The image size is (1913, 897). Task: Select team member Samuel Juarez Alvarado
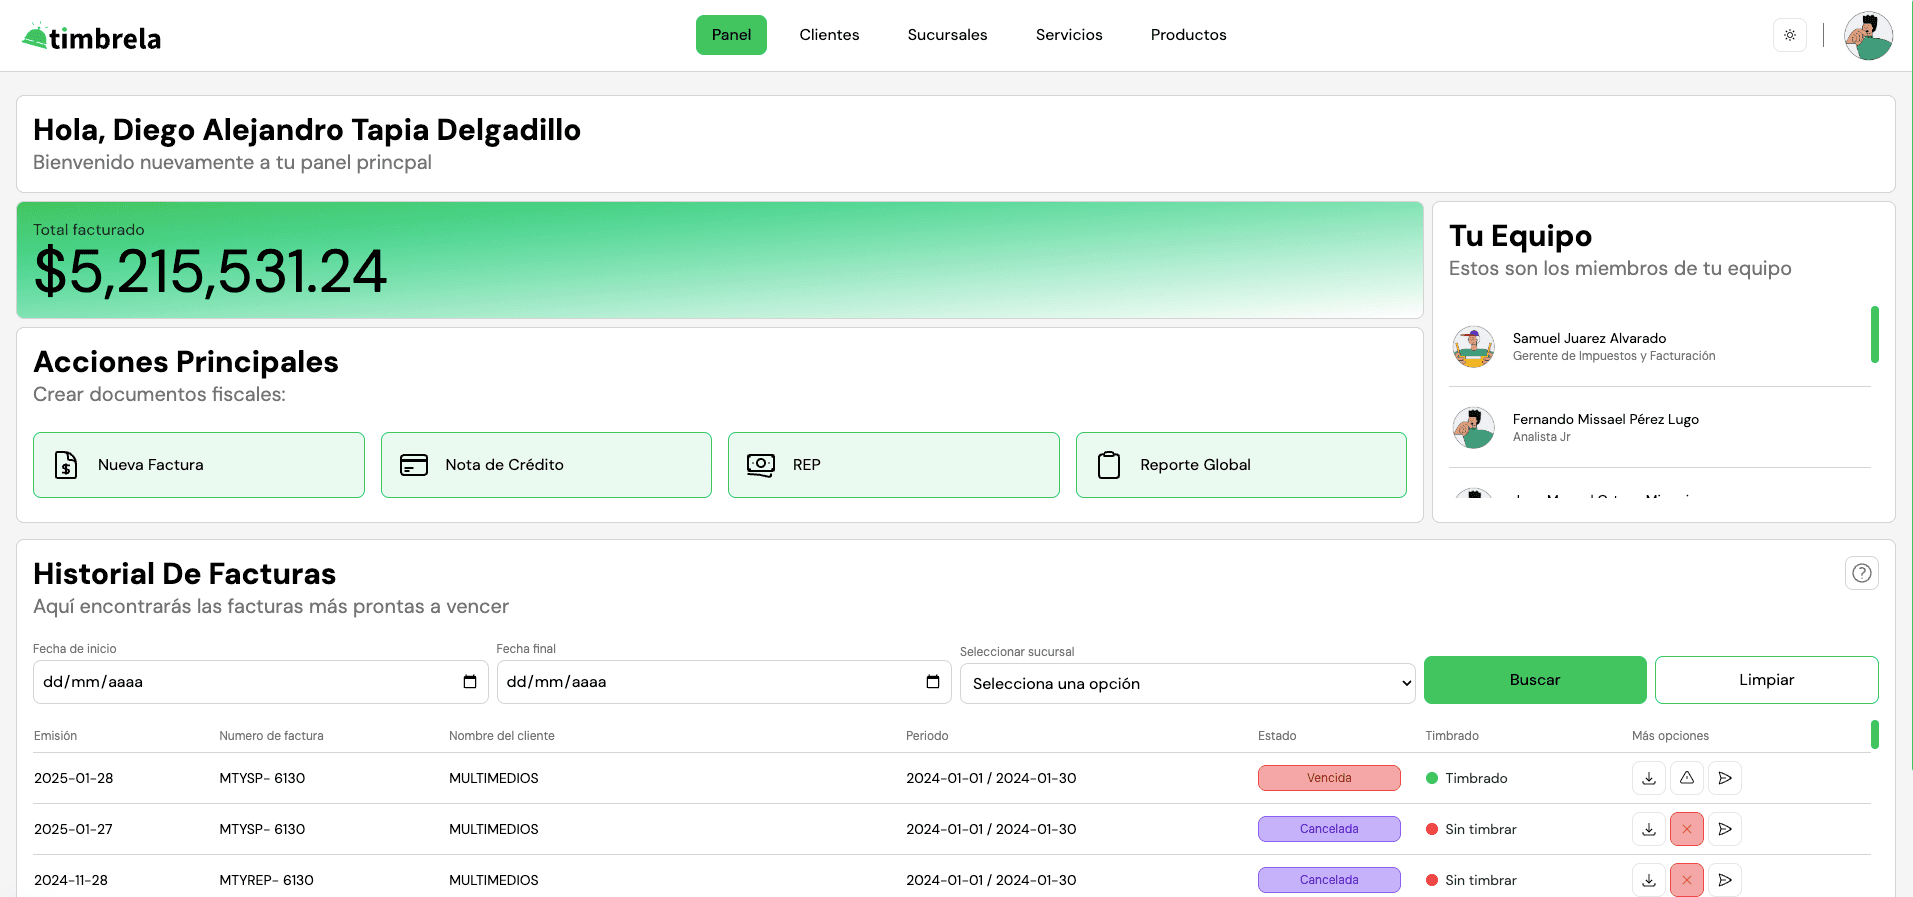tap(1588, 346)
